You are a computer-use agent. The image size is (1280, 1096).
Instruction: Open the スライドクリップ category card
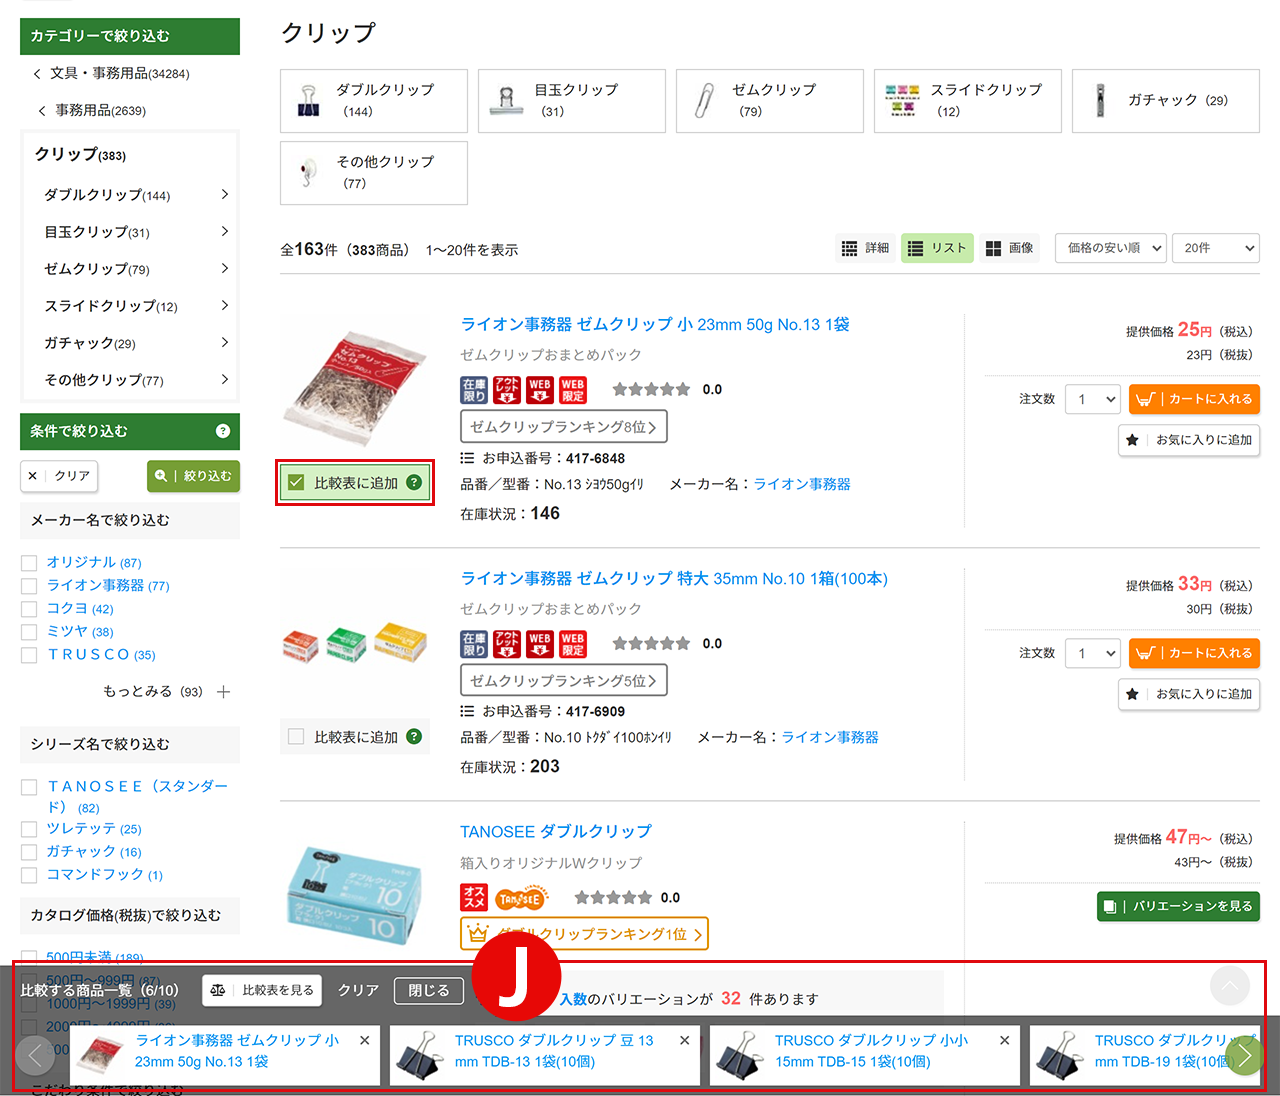(968, 101)
